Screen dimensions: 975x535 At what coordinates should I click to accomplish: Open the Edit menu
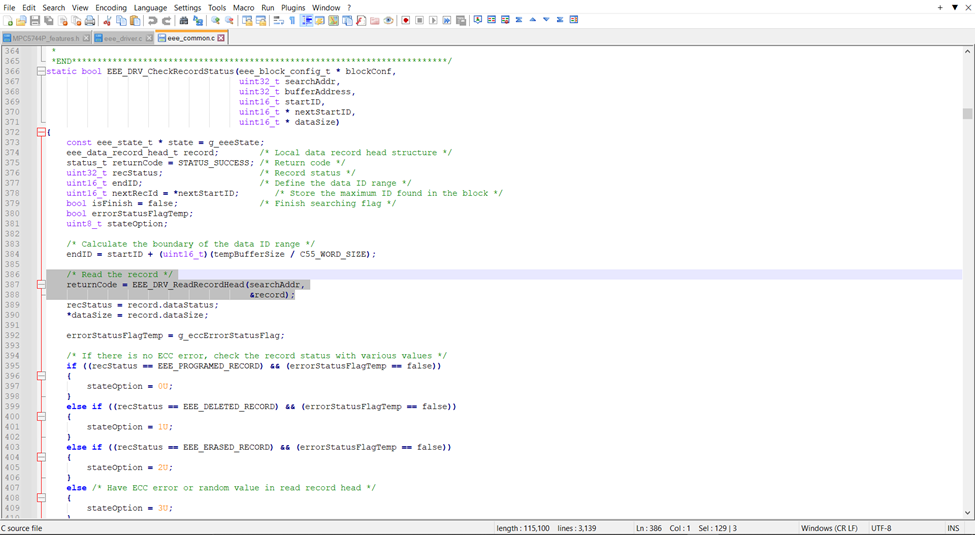tap(29, 7)
